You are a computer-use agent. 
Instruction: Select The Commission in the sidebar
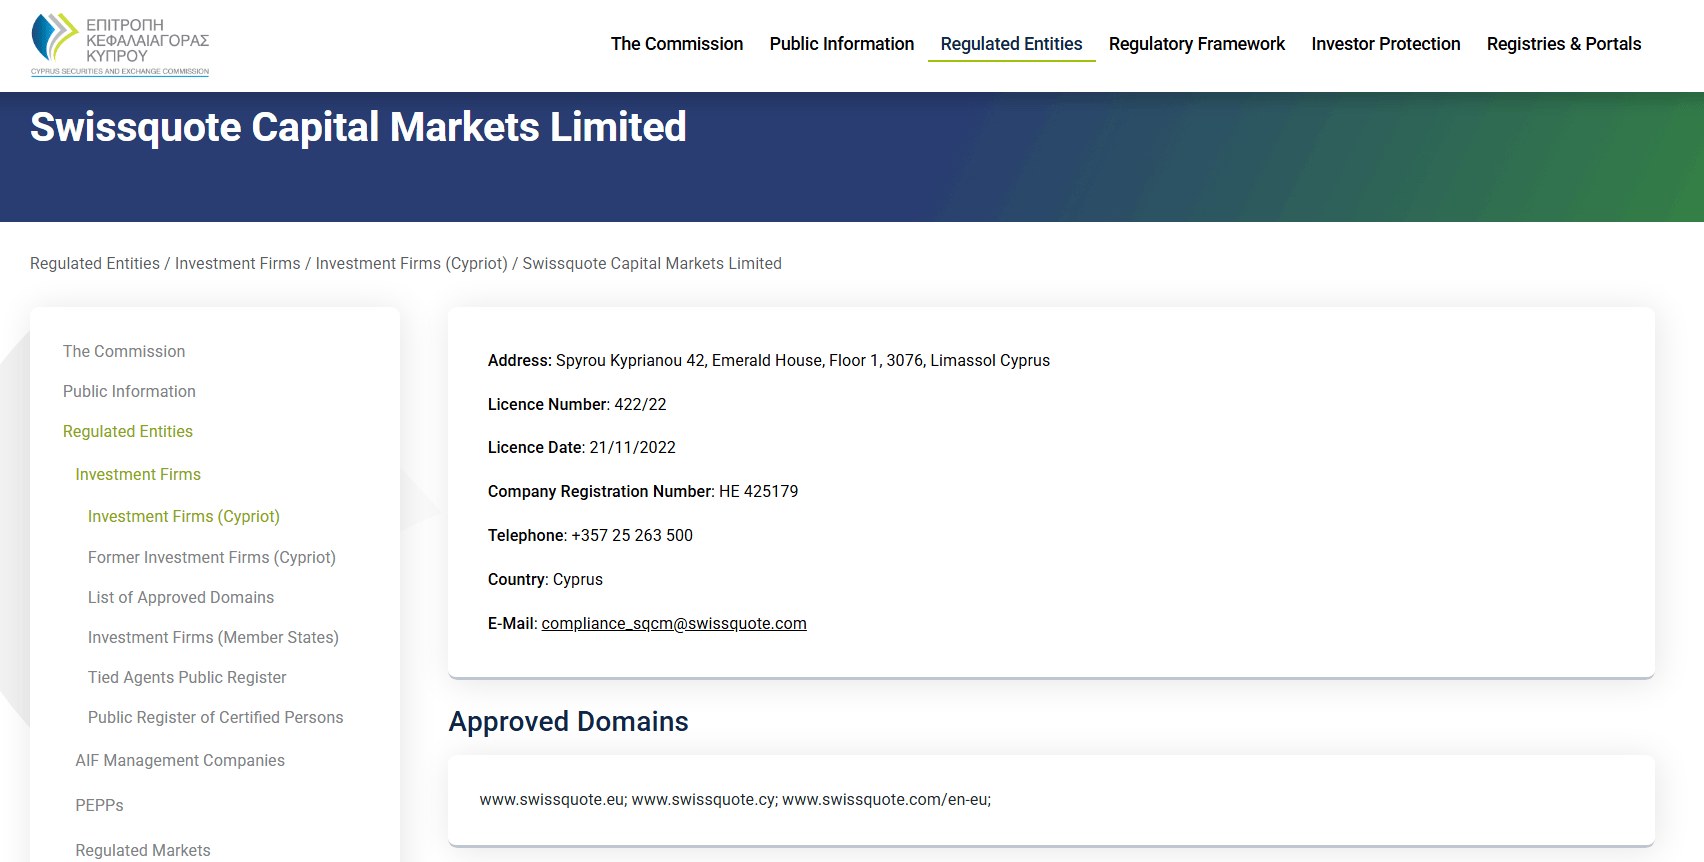point(124,351)
